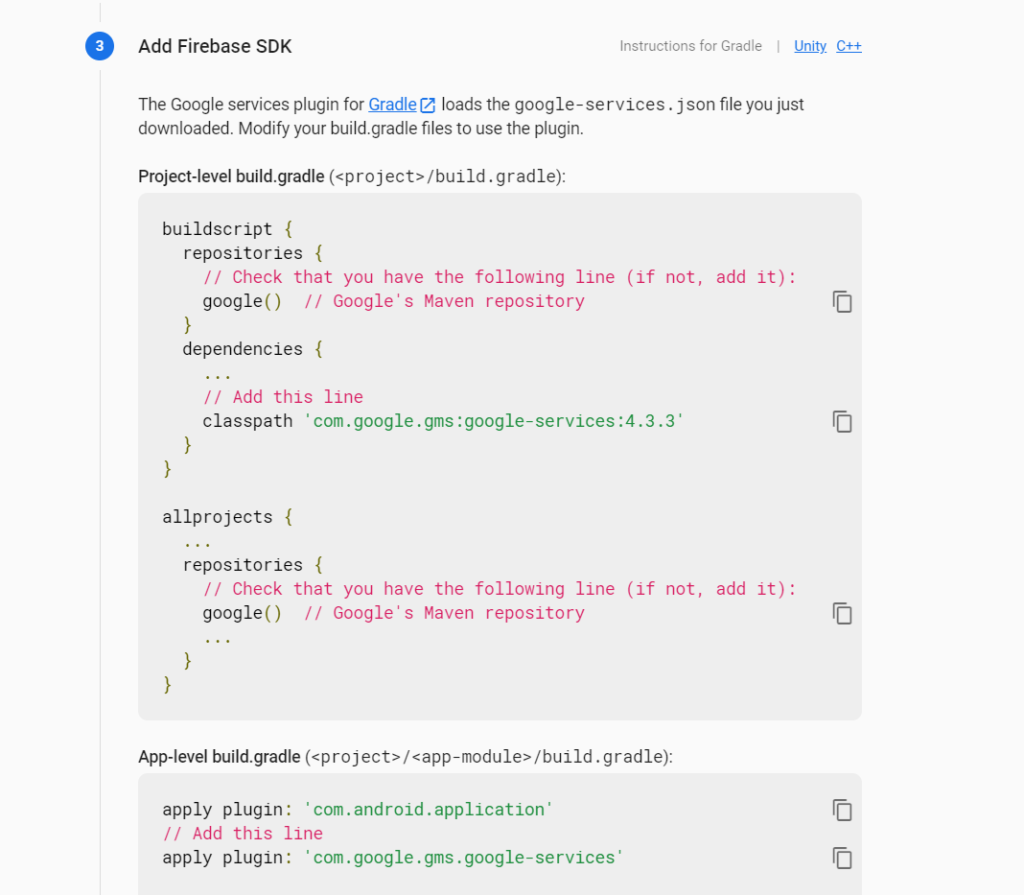Click "// Add this line" comment in app-level block
This screenshot has height=895, width=1024.
pos(243,834)
